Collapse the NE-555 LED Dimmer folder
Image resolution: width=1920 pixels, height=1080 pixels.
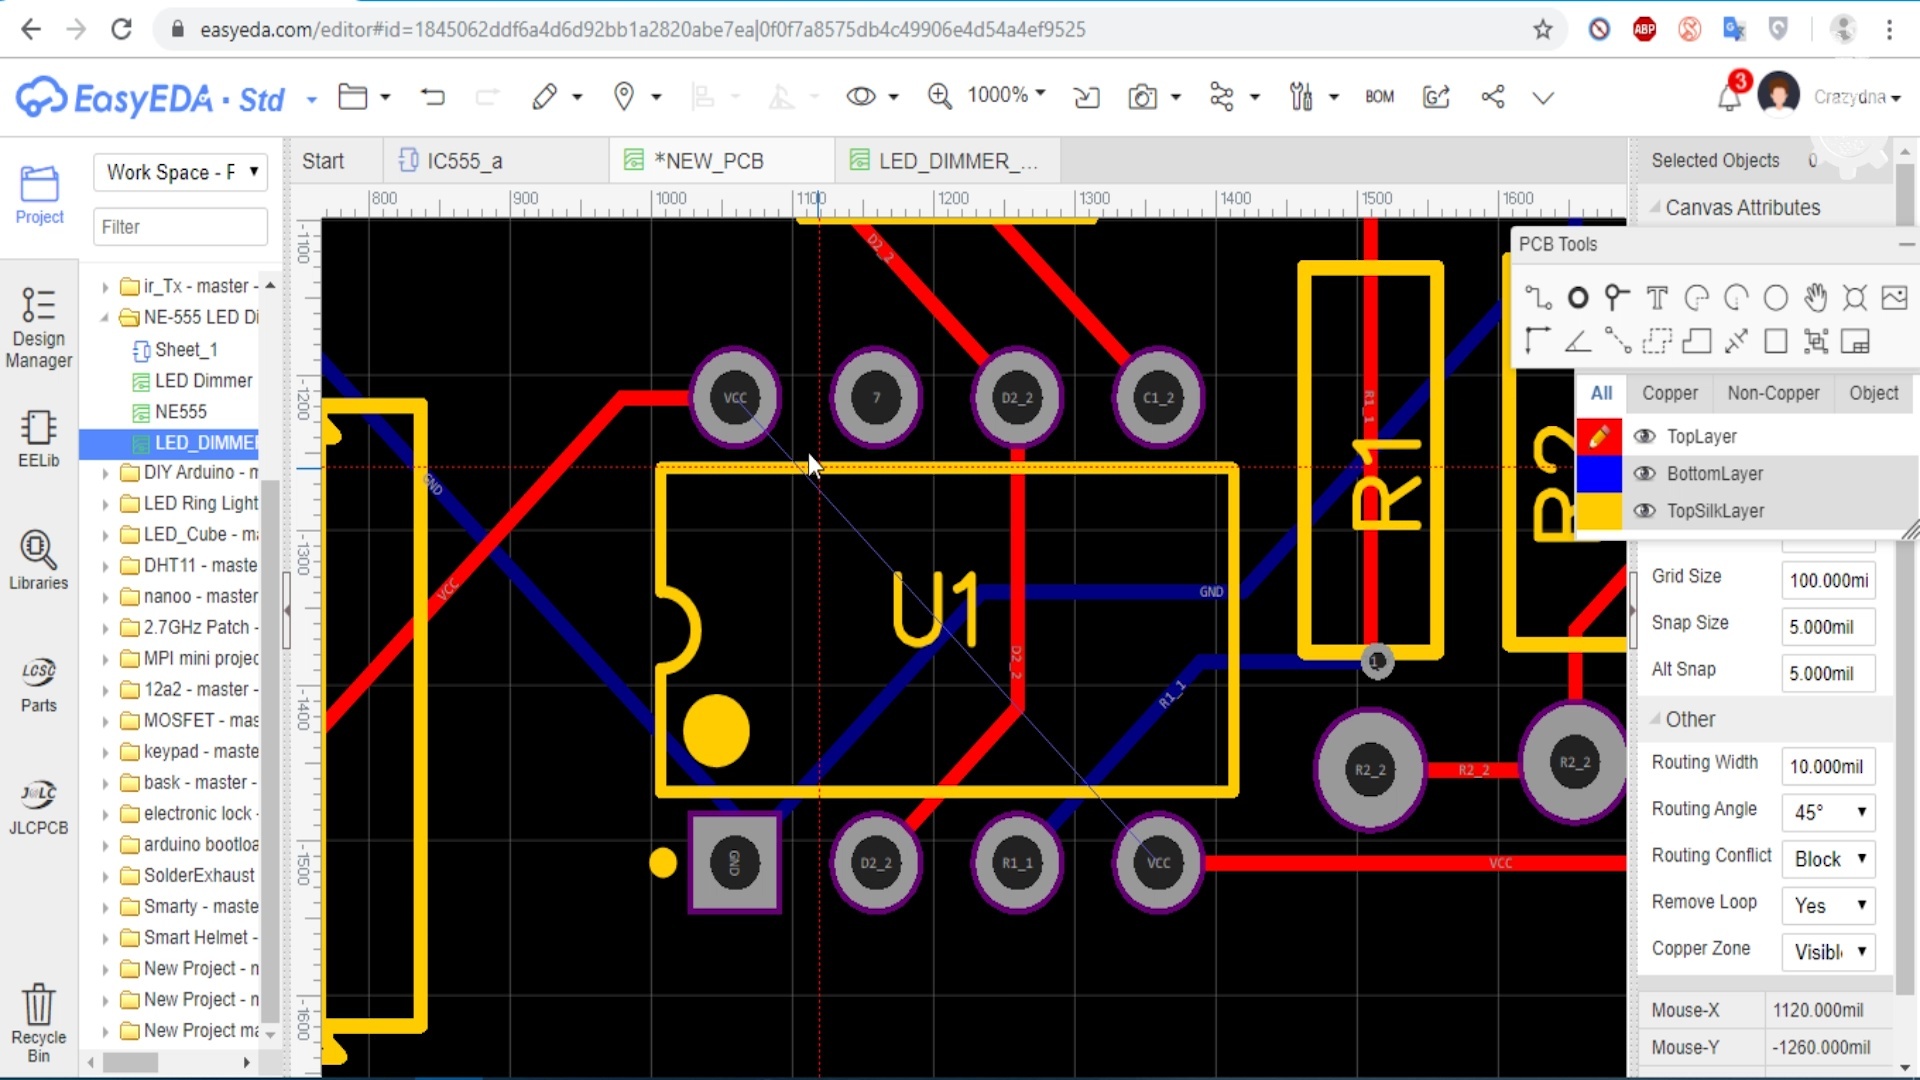[x=105, y=317]
